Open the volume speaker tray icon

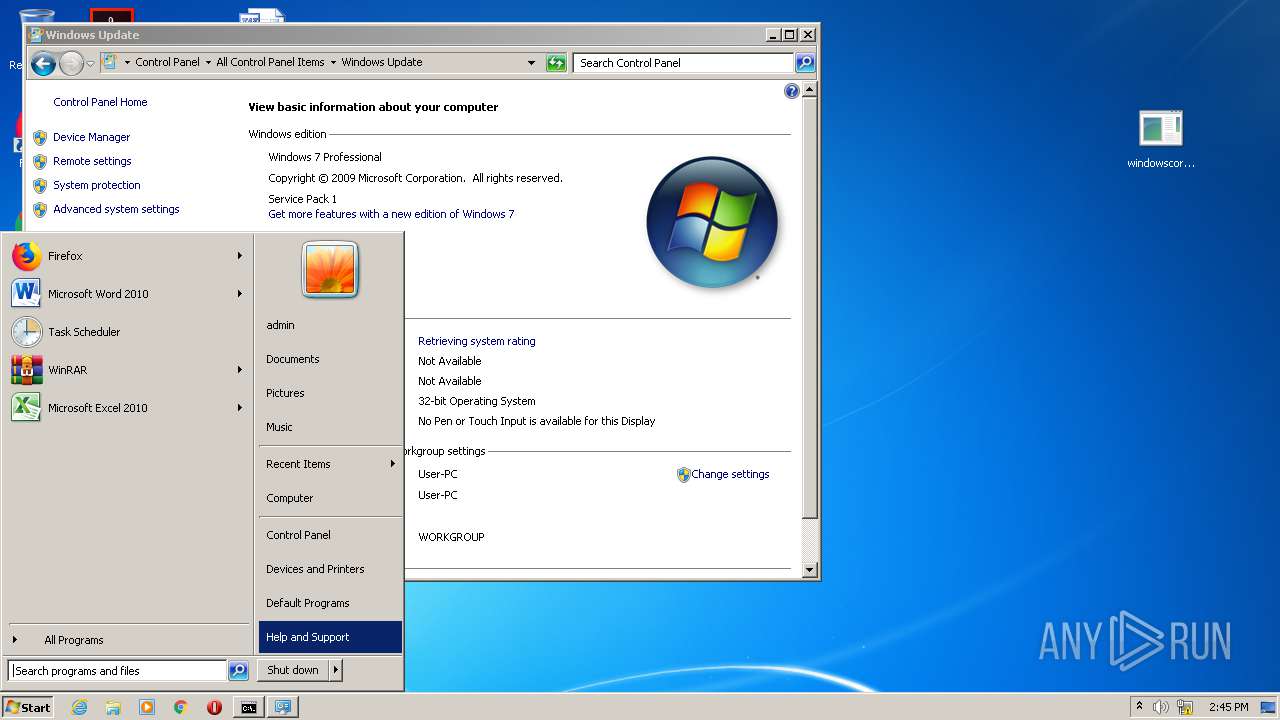(1160, 707)
